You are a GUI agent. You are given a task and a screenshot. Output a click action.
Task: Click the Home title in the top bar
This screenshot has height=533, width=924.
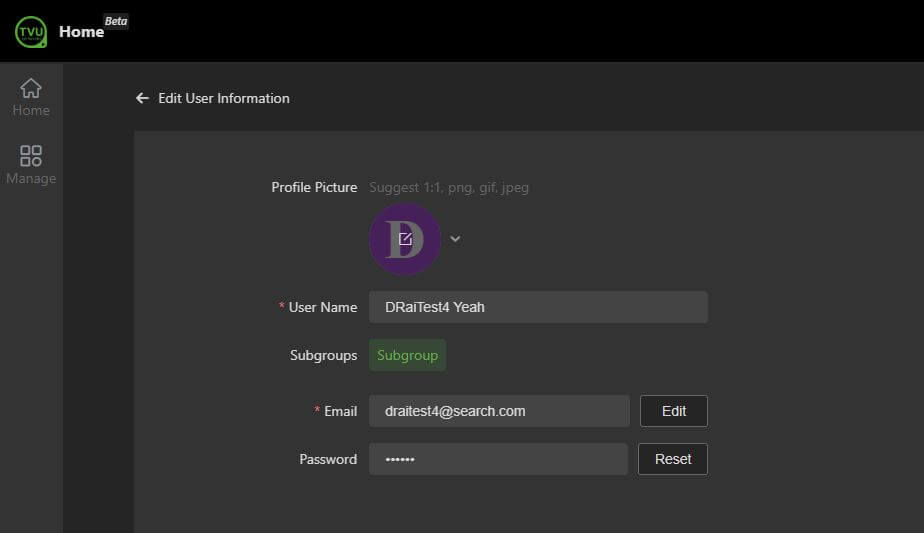tap(81, 32)
